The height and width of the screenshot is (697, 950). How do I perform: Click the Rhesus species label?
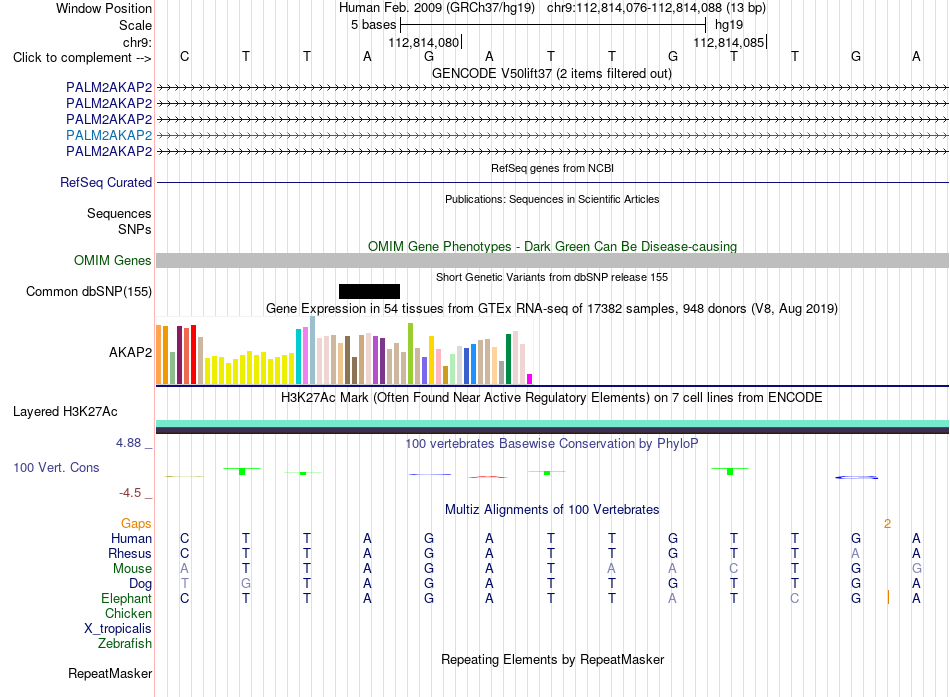click(130, 553)
